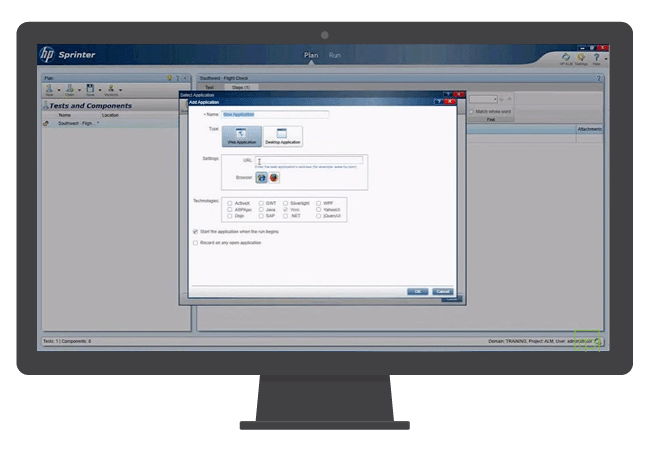
Task: Open Plan panel help question mark
Action: pyautogui.click(x=177, y=78)
